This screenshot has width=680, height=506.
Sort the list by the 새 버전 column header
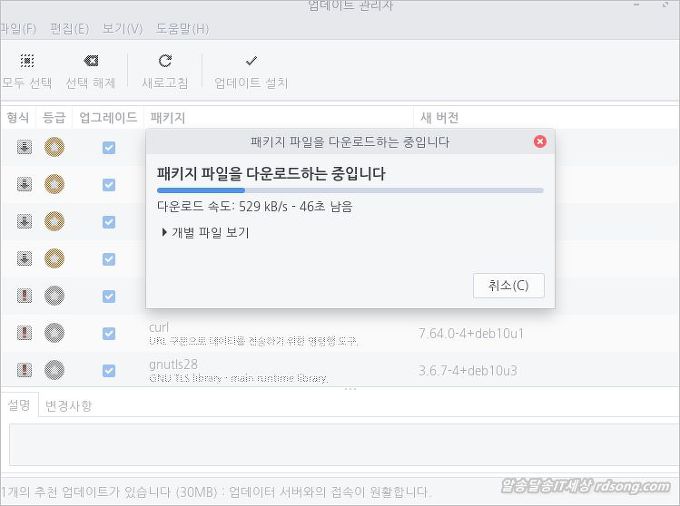[x=440, y=118]
